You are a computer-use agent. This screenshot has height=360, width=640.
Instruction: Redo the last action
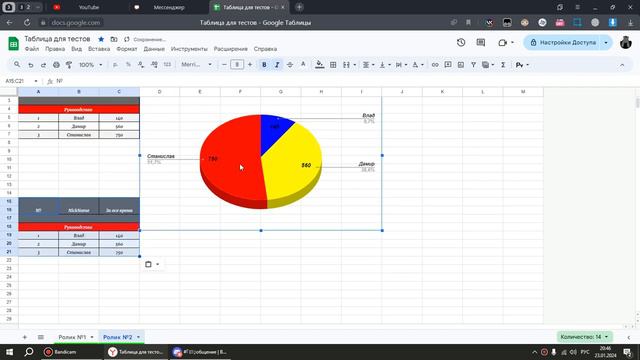pos(43,65)
